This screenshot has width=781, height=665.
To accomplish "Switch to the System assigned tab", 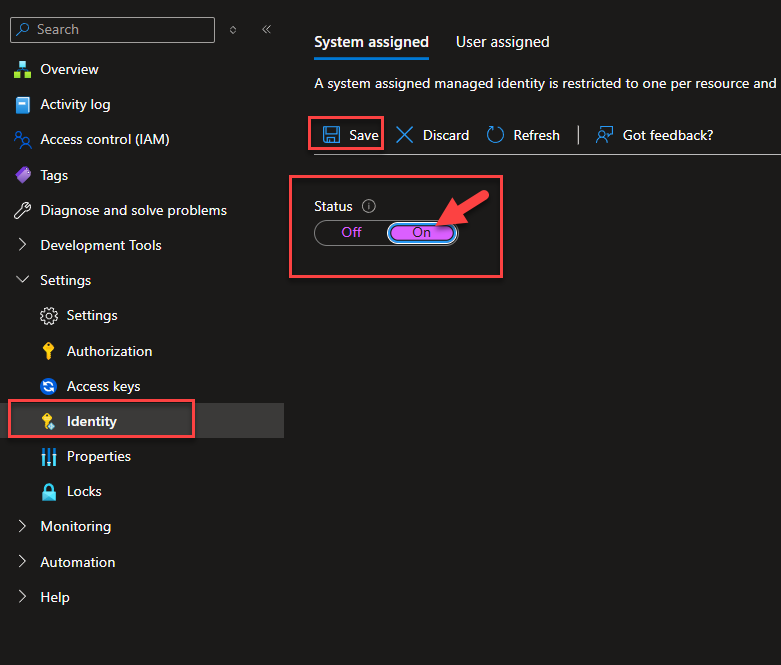I will click(371, 42).
